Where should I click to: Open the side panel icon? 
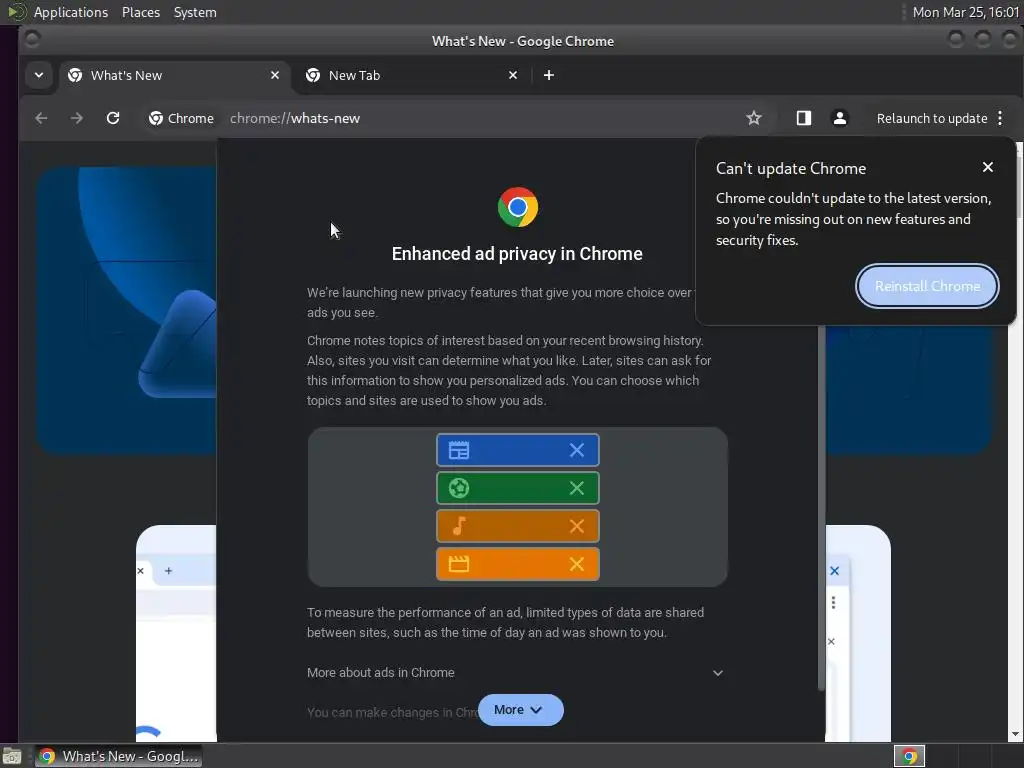coord(803,118)
